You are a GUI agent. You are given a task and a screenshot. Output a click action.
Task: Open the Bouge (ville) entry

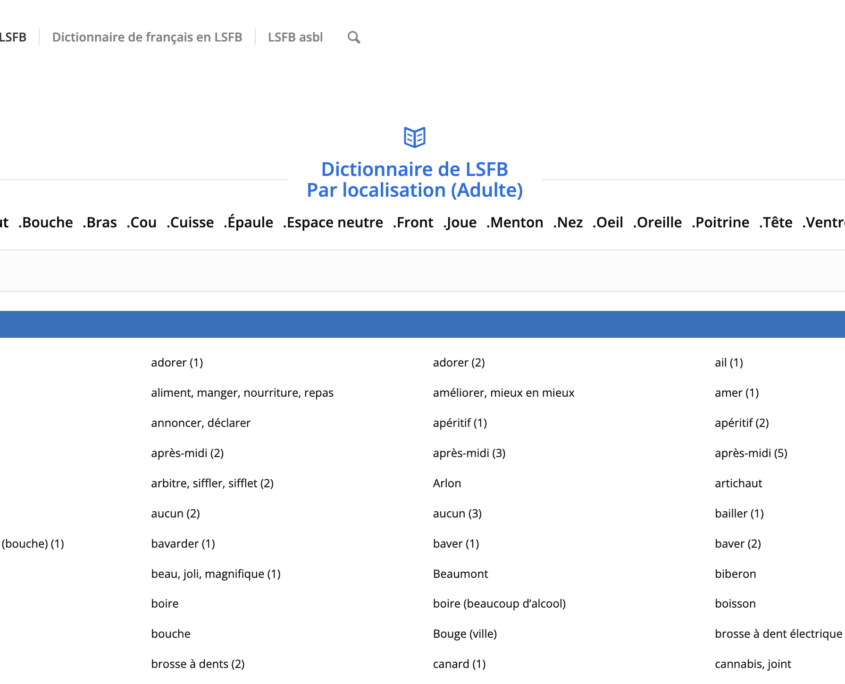pyautogui.click(x=465, y=634)
